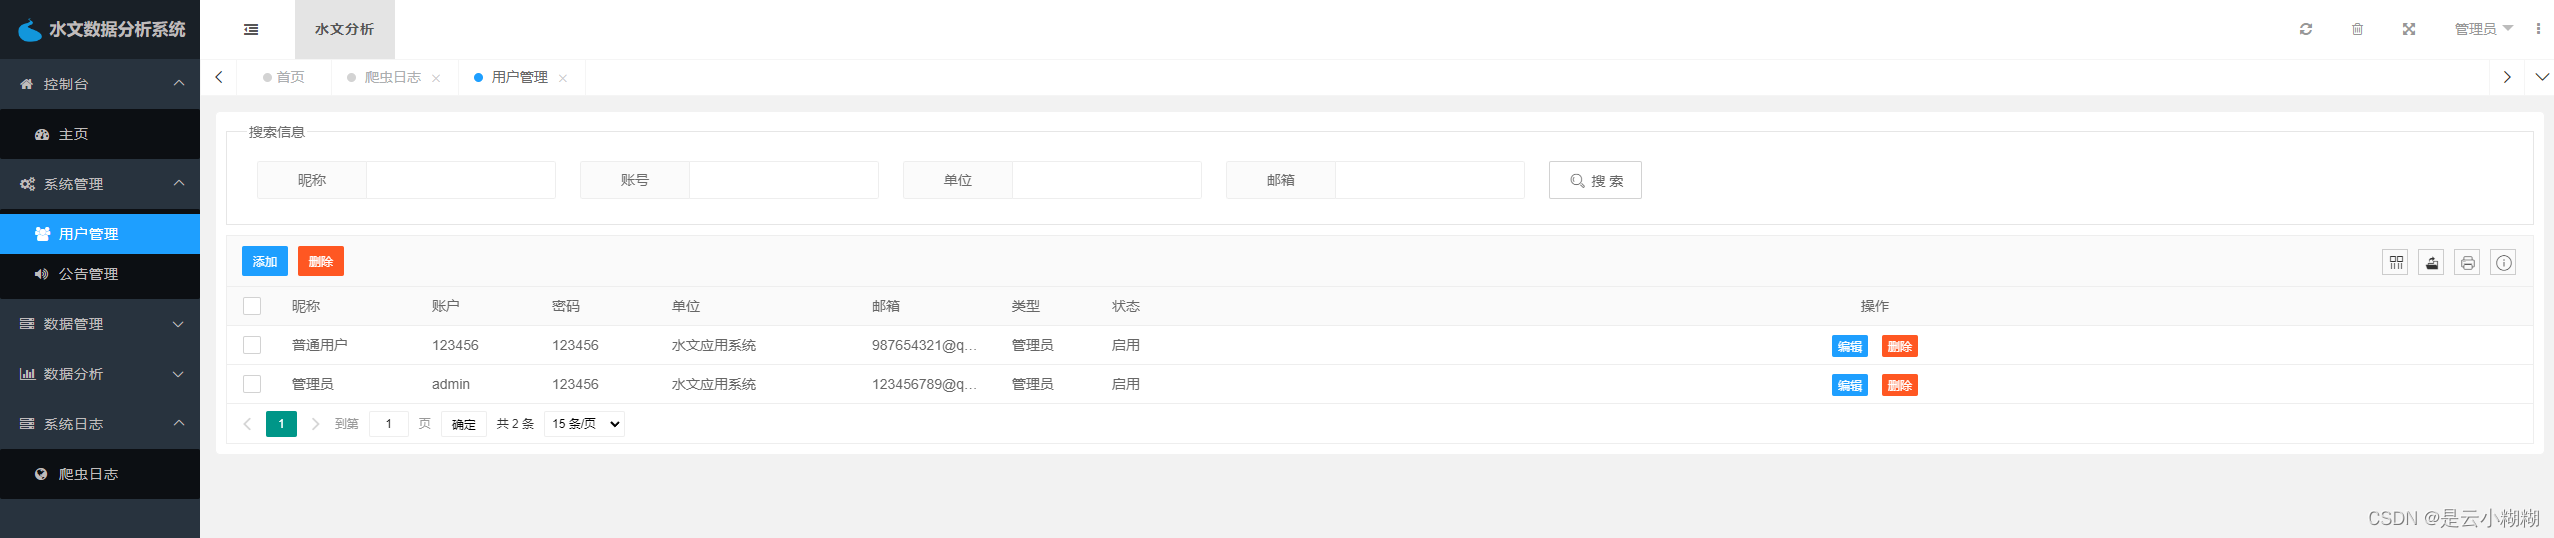Click the print table icon

pos(2468,263)
